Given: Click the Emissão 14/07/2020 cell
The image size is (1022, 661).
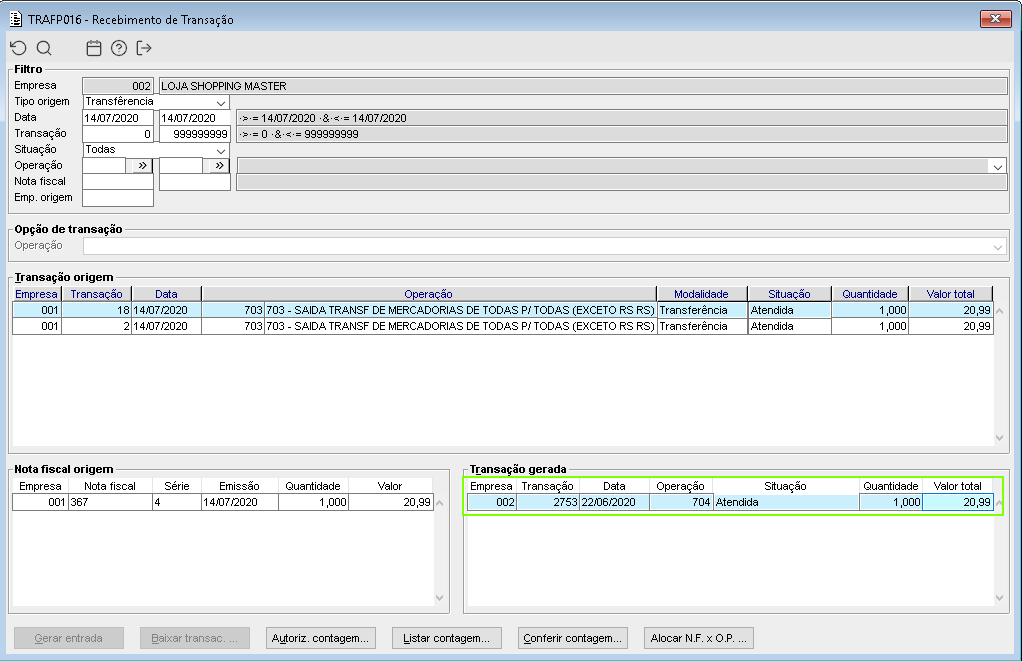Looking at the screenshot, I should 239,502.
